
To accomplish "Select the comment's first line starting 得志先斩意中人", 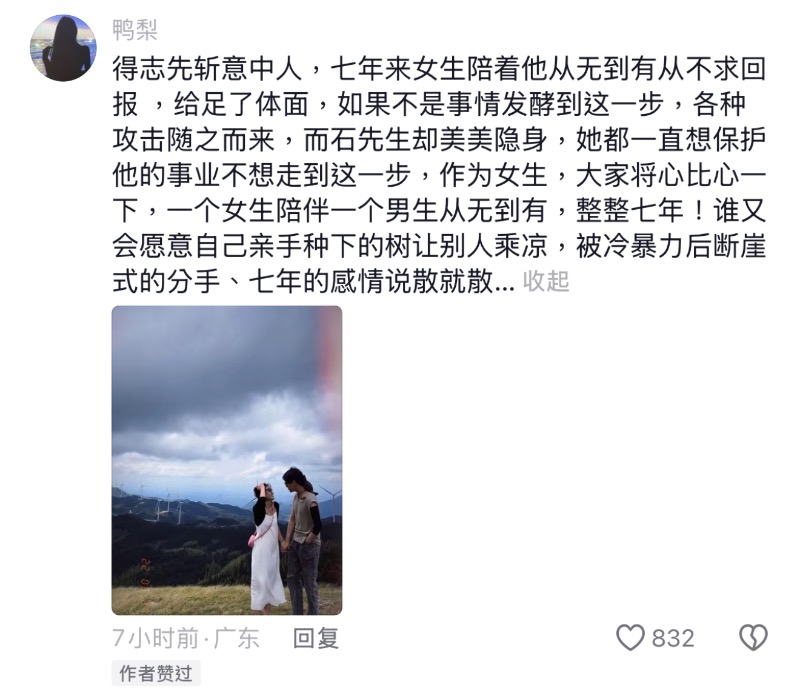I will coord(439,69).
